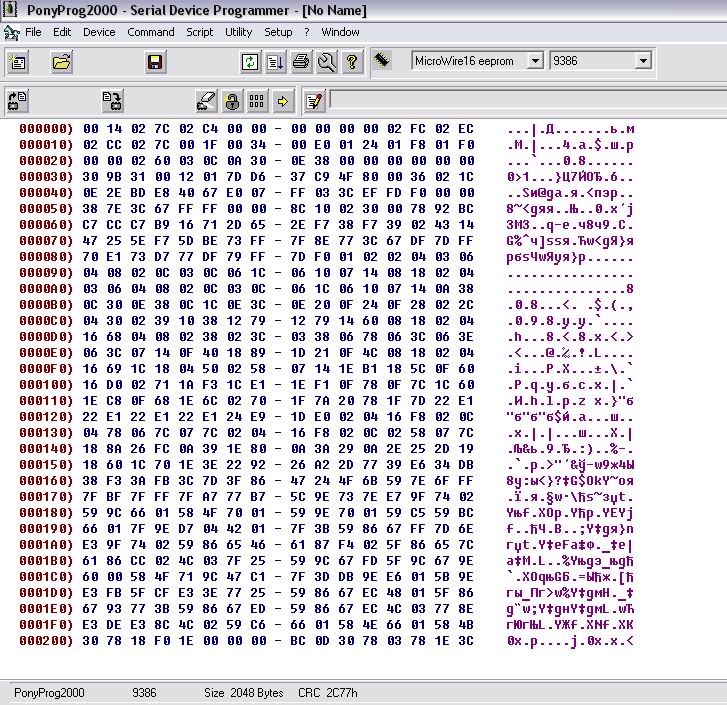Image resolution: width=727 pixels, height=705 pixels.
Task: Select hex row at address 000100
Action: [x=326, y=385]
